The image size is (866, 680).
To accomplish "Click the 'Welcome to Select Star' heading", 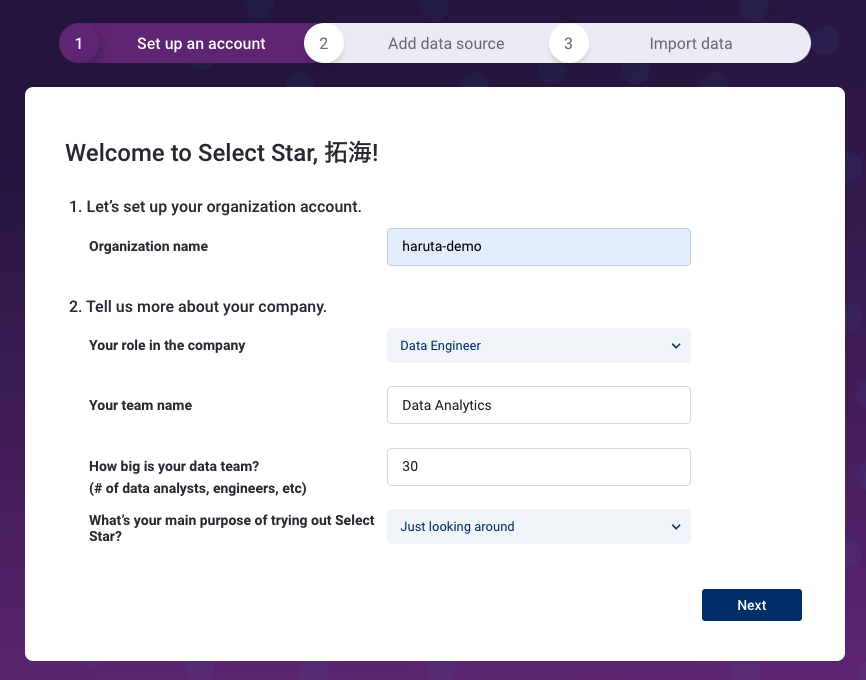I will tap(221, 153).
